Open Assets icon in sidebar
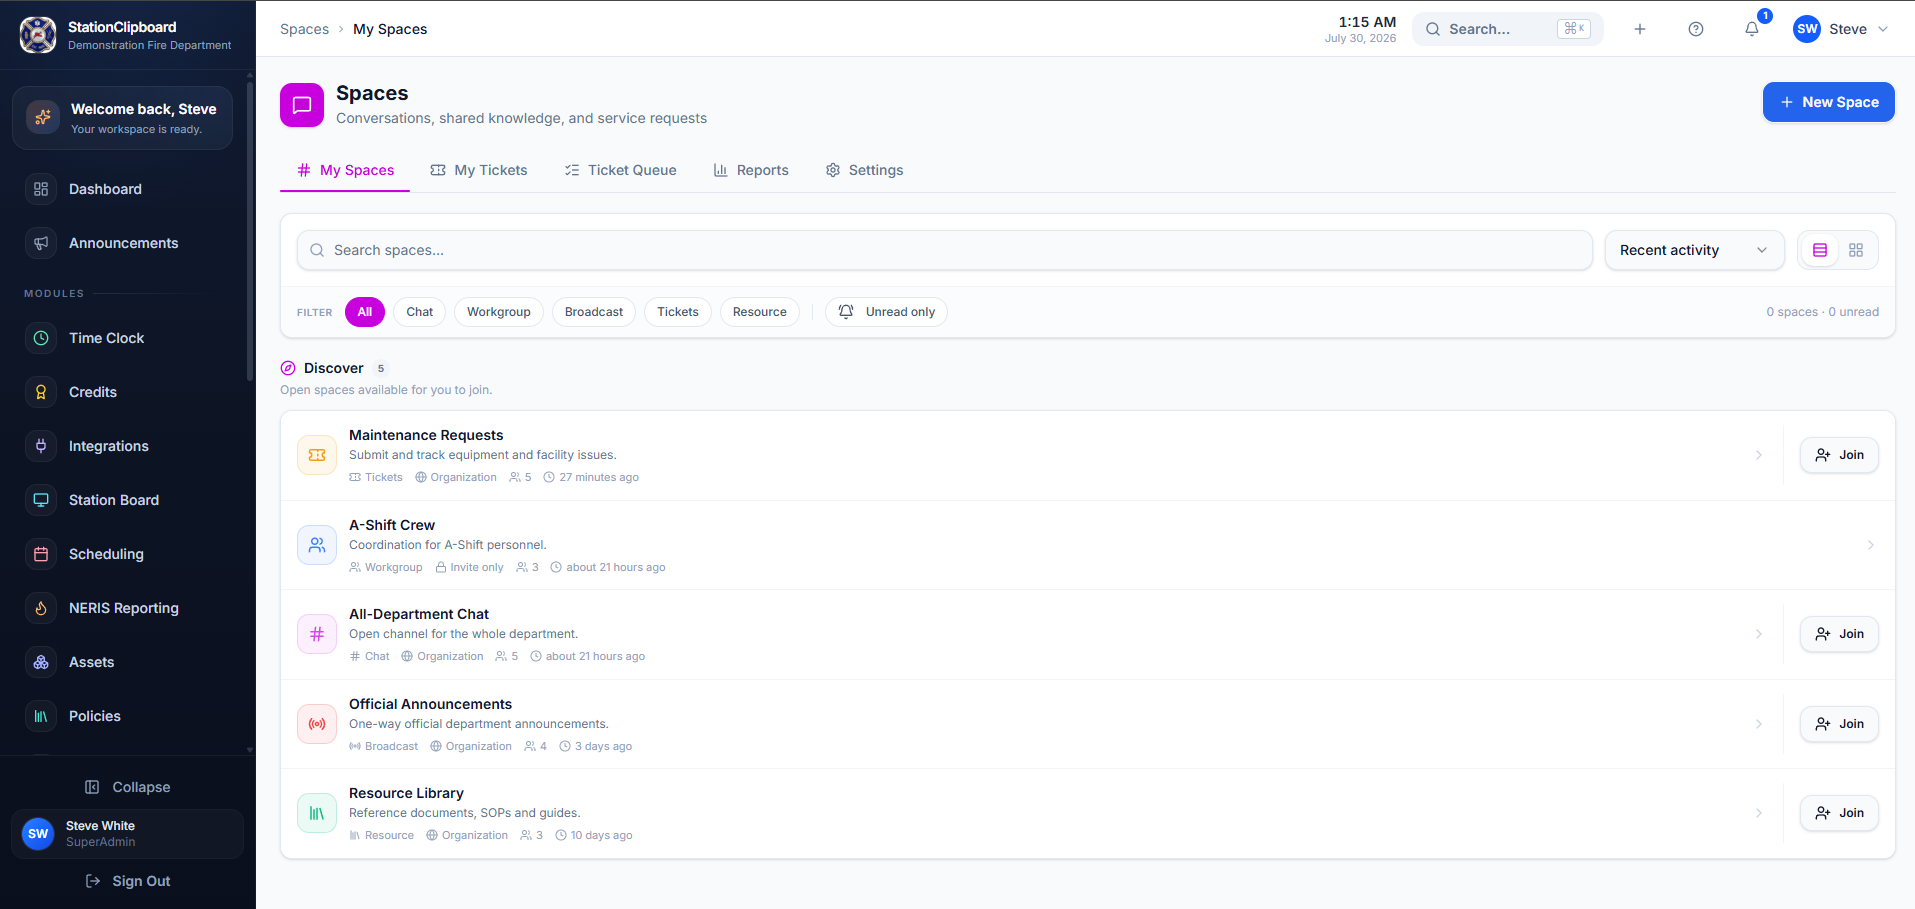 tap(41, 662)
